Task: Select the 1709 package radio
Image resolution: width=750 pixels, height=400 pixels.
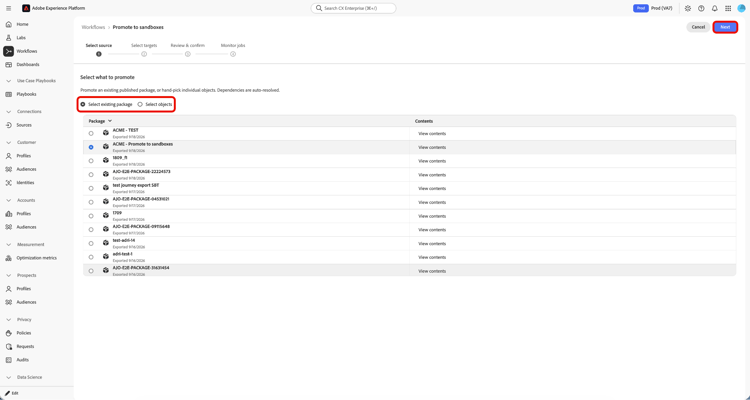Action: point(91,216)
